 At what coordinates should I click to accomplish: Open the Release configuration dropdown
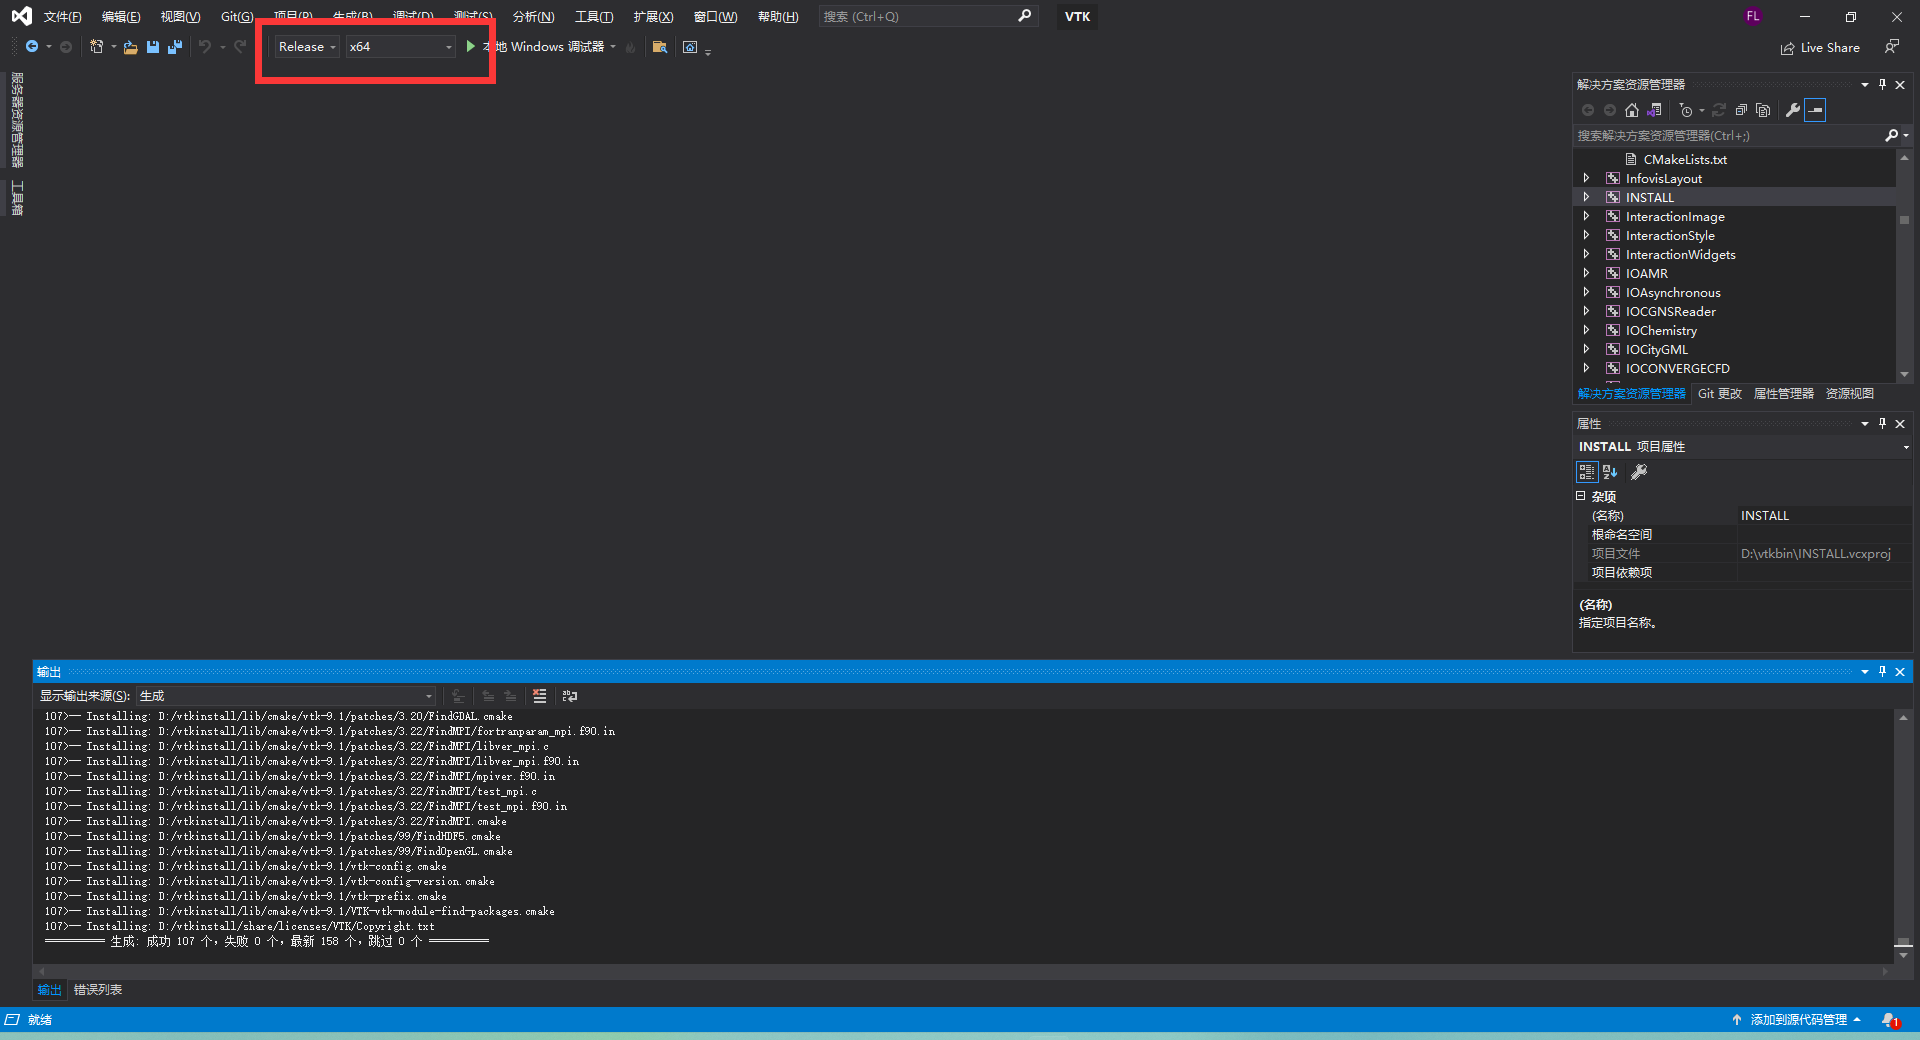(x=331, y=46)
